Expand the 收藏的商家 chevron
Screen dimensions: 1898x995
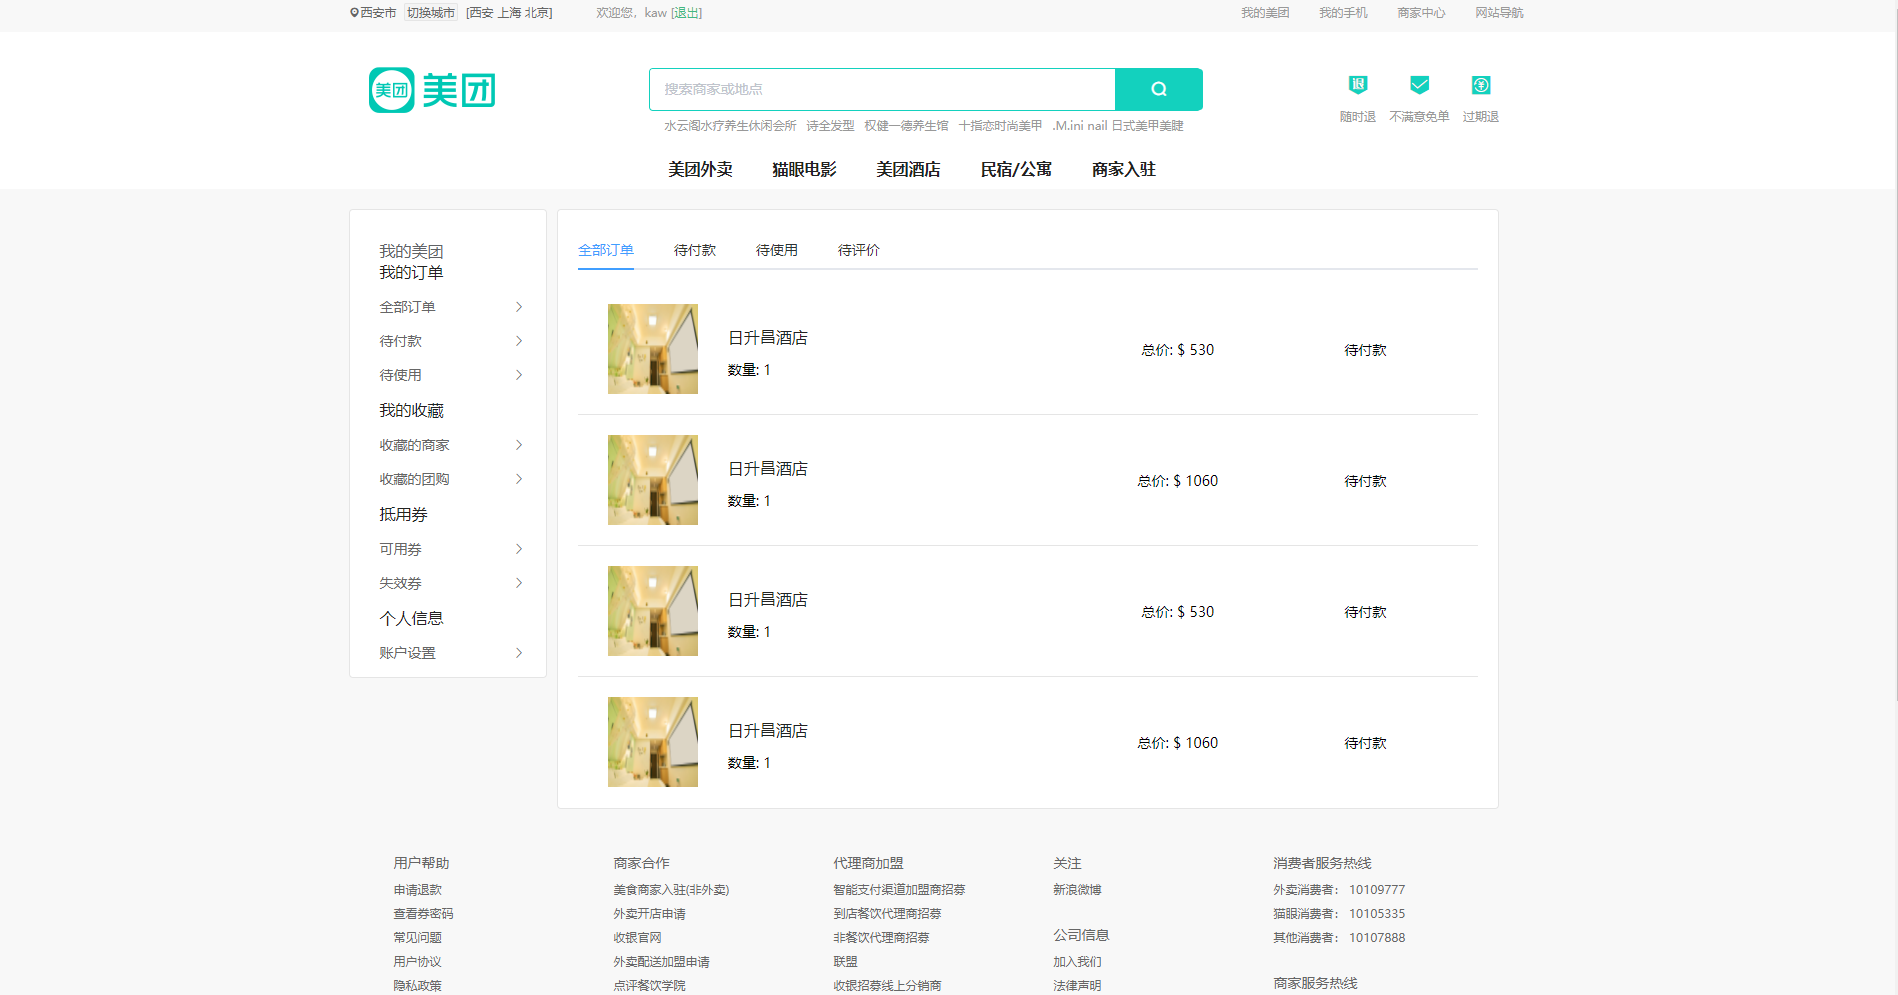[x=519, y=445]
